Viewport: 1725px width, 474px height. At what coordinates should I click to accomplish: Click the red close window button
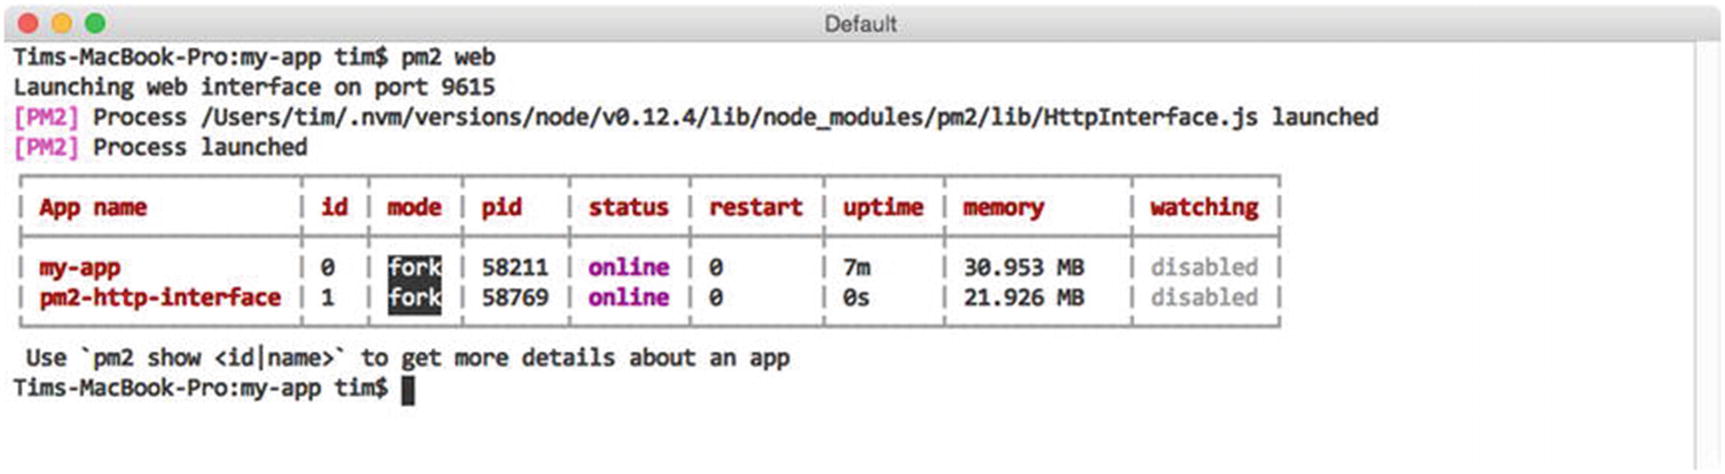(x=29, y=23)
